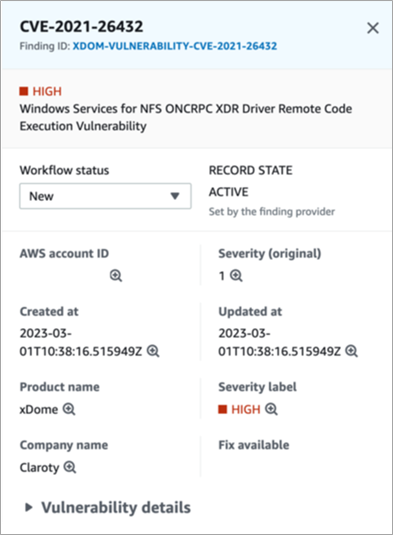Click the Claroty company name value
Screen dimensions: 393x535
[40, 467]
